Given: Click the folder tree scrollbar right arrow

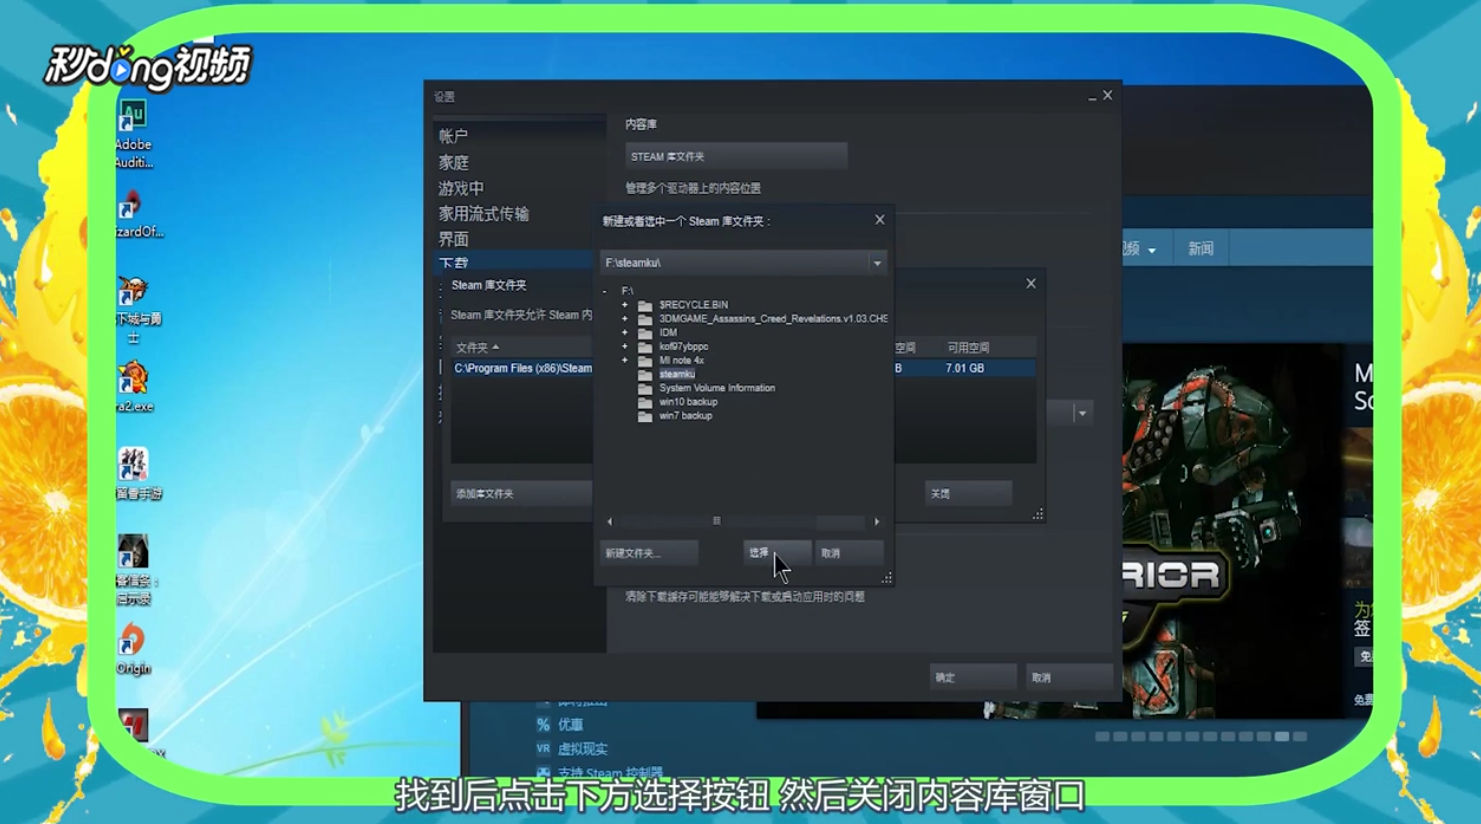Looking at the screenshot, I should (x=877, y=521).
